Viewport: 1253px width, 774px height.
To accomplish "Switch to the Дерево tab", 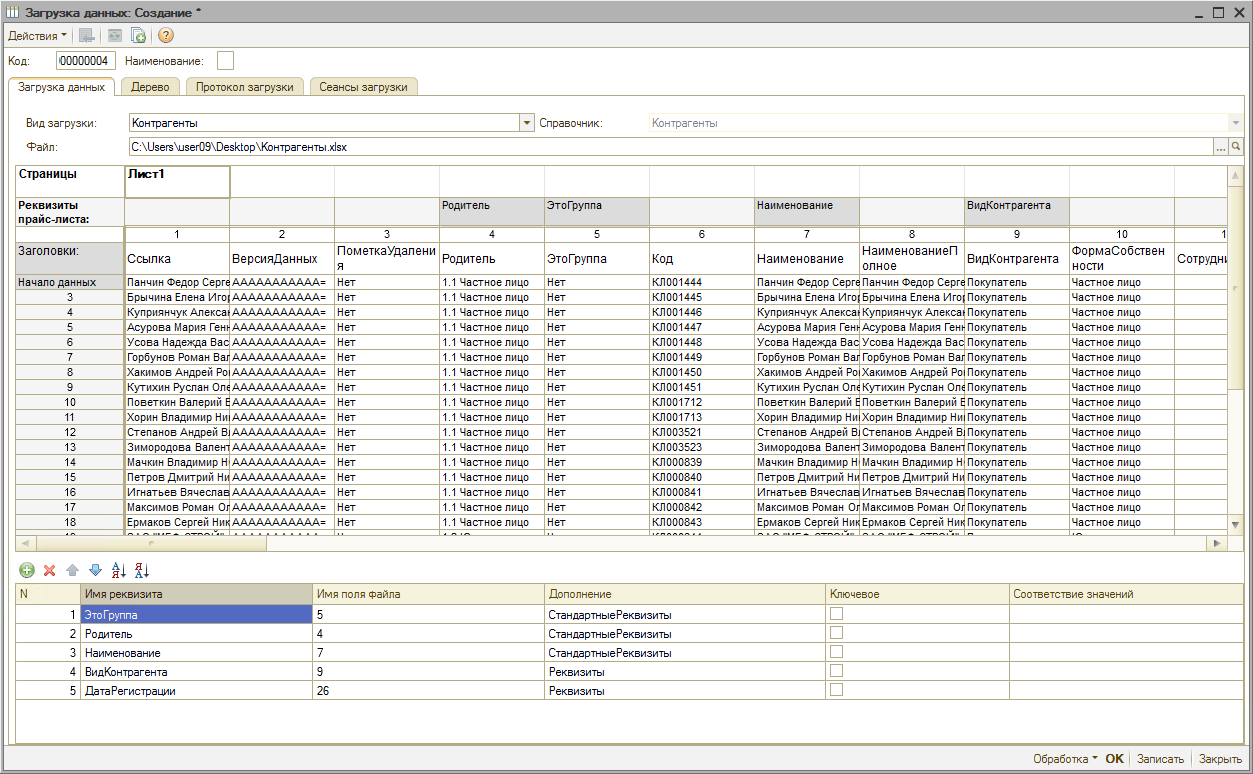I will coord(150,87).
